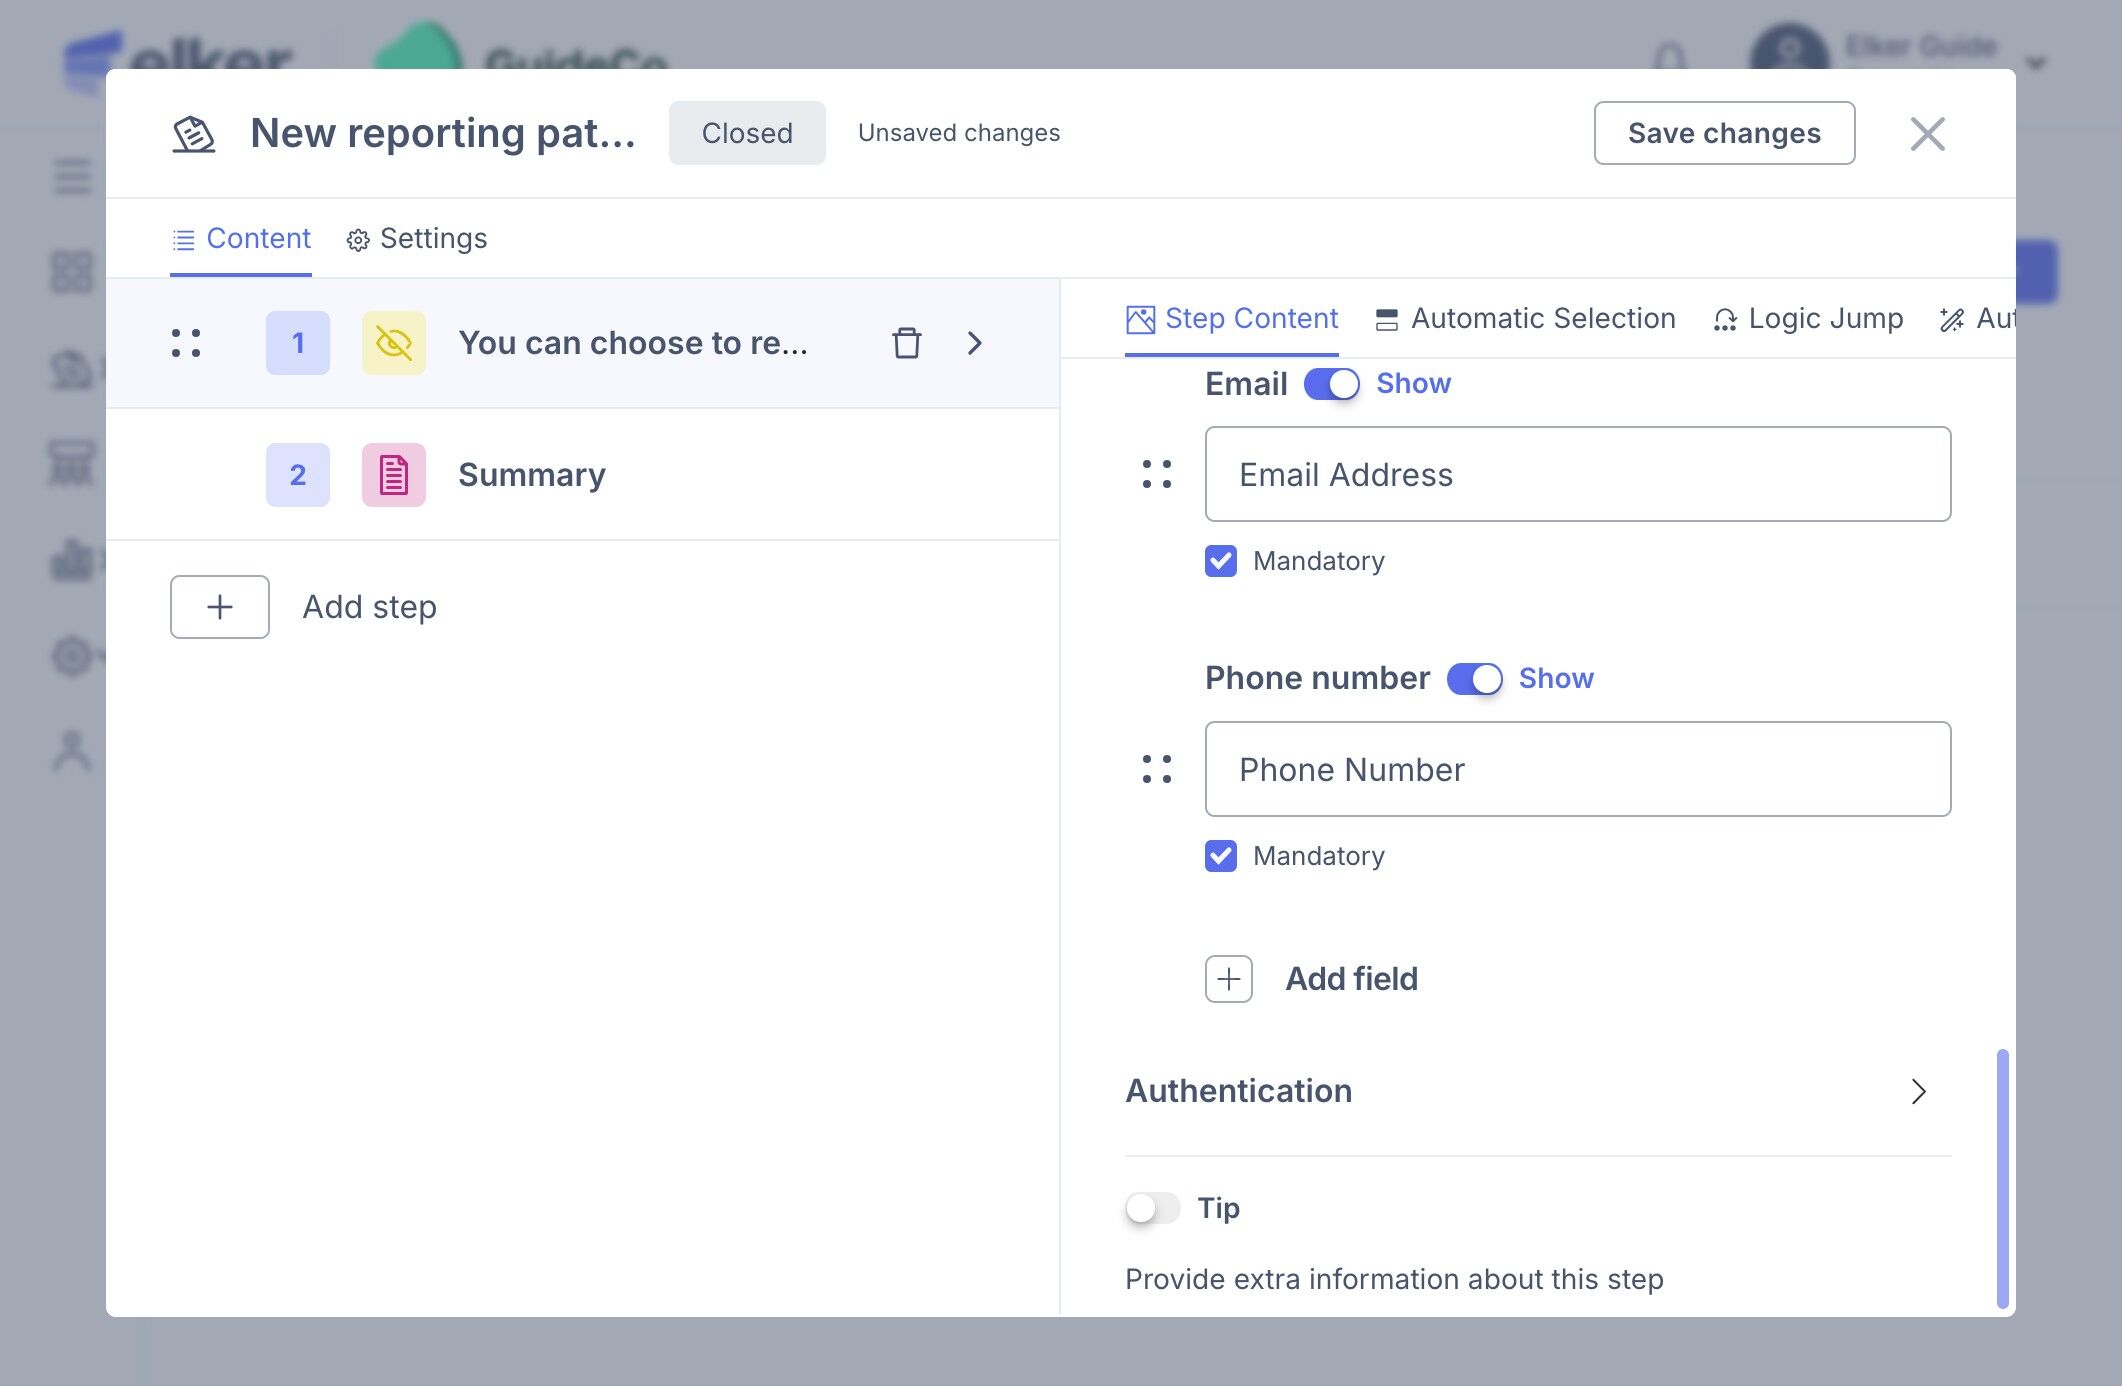Toggle the Phone number Show switch
Image resolution: width=2122 pixels, height=1386 pixels.
(x=1474, y=679)
